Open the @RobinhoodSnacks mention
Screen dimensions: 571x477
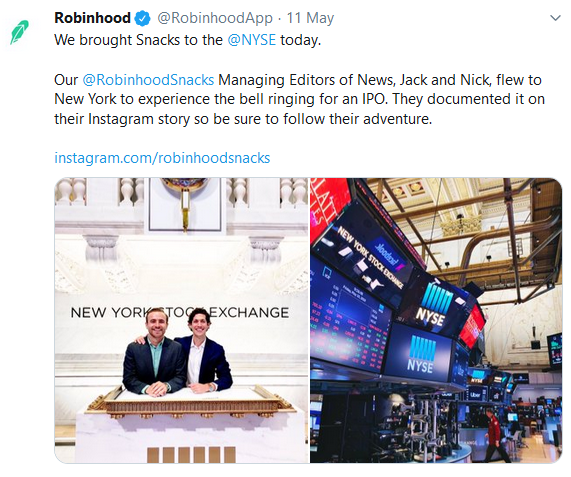(148, 80)
